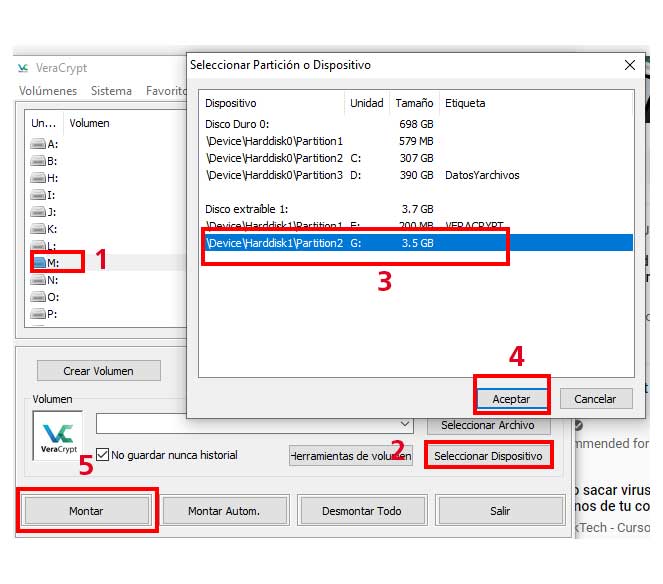Click the Desmontar Todo button
663x584 pixels.
point(362,511)
